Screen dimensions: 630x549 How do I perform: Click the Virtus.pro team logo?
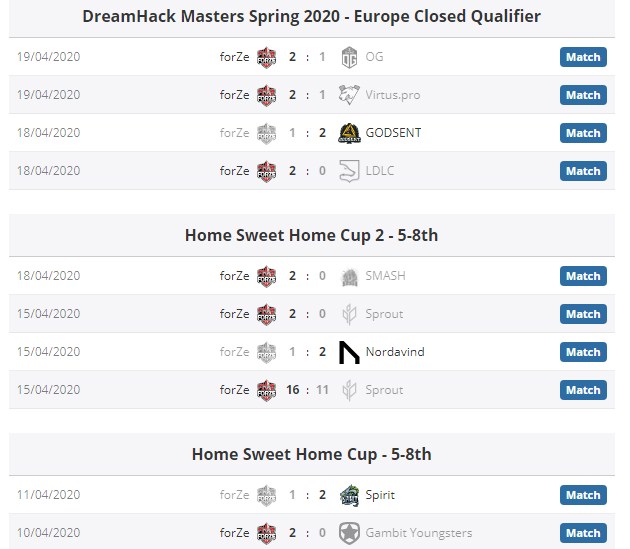349,95
